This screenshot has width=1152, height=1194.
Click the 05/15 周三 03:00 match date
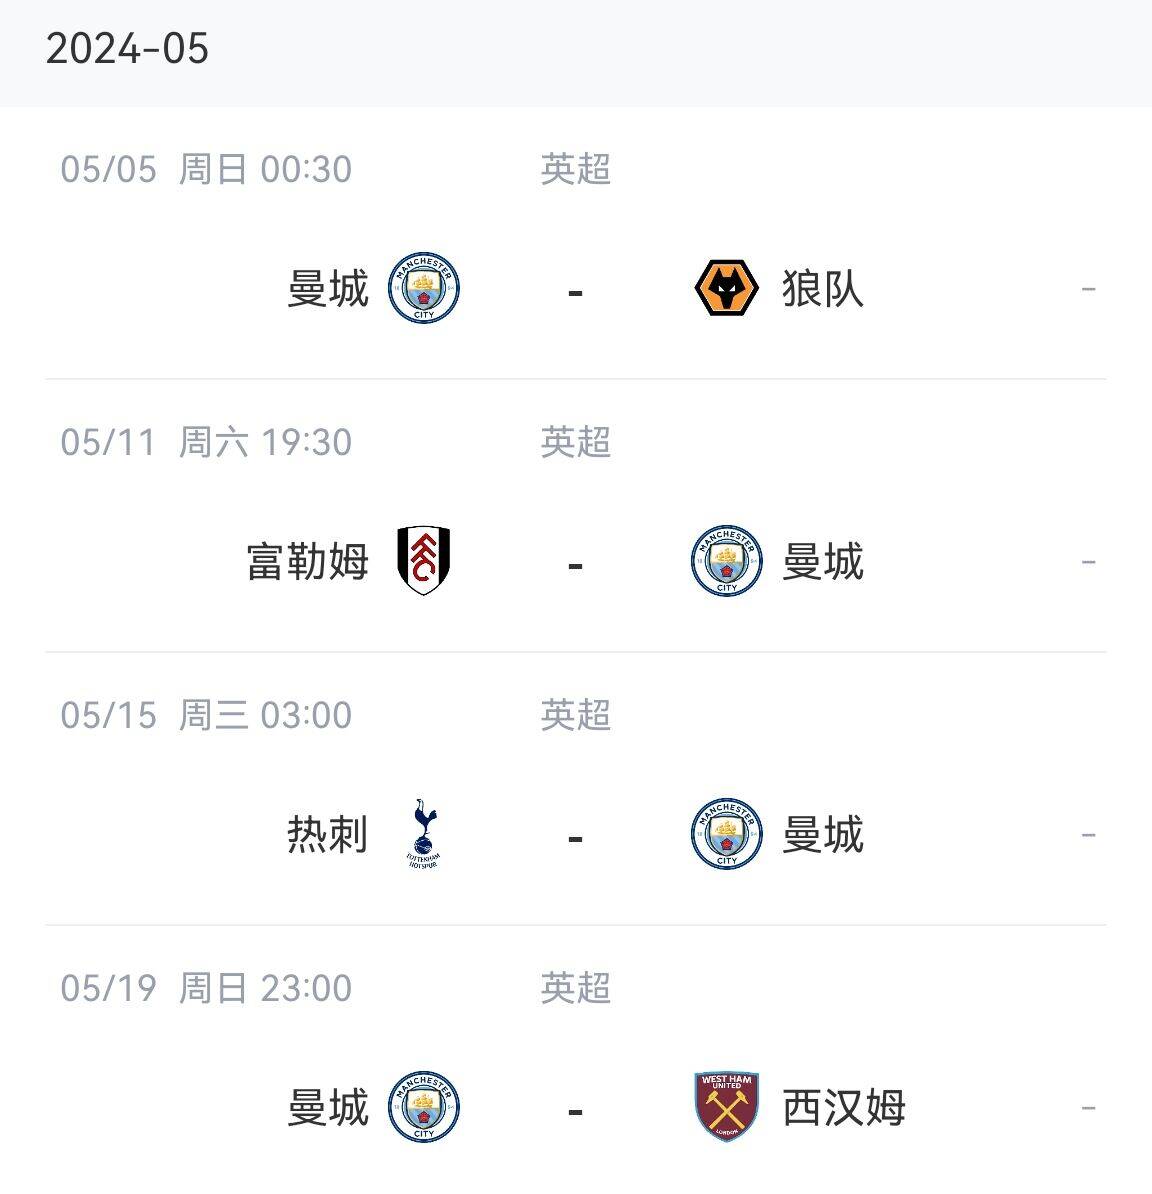206,715
